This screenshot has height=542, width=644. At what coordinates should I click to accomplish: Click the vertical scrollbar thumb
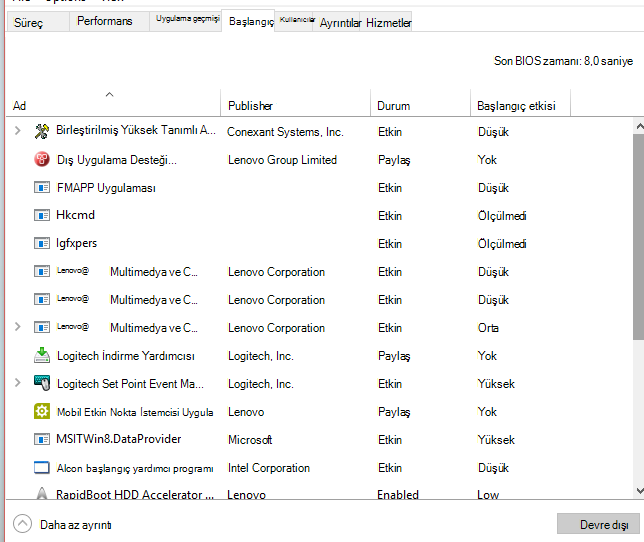pyautogui.click(x=639, y=237)
